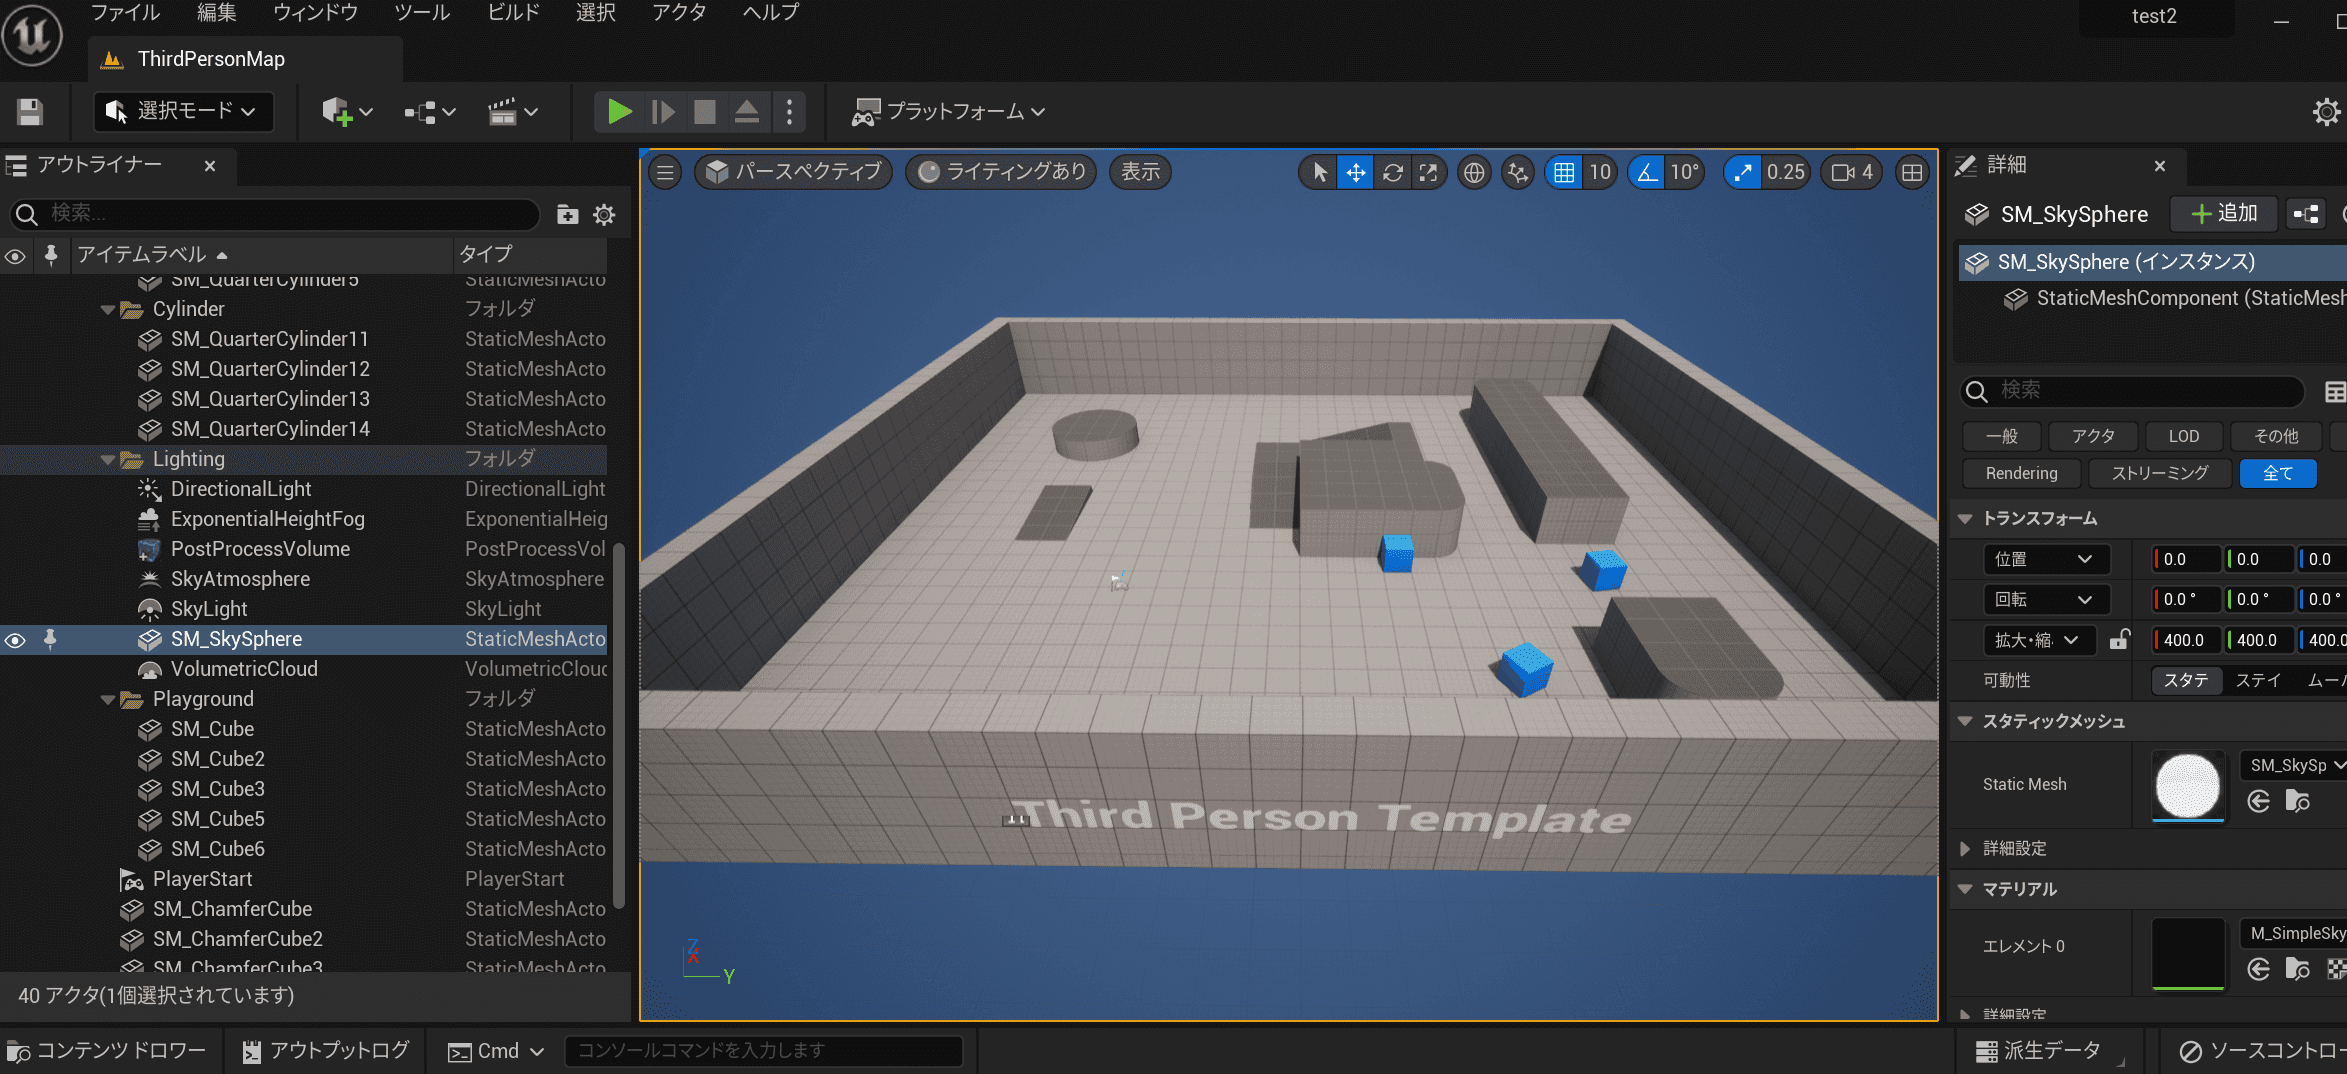Collapse the Lighting folder
This screenshot has width=2347, height=1074.
pos(108,460)
